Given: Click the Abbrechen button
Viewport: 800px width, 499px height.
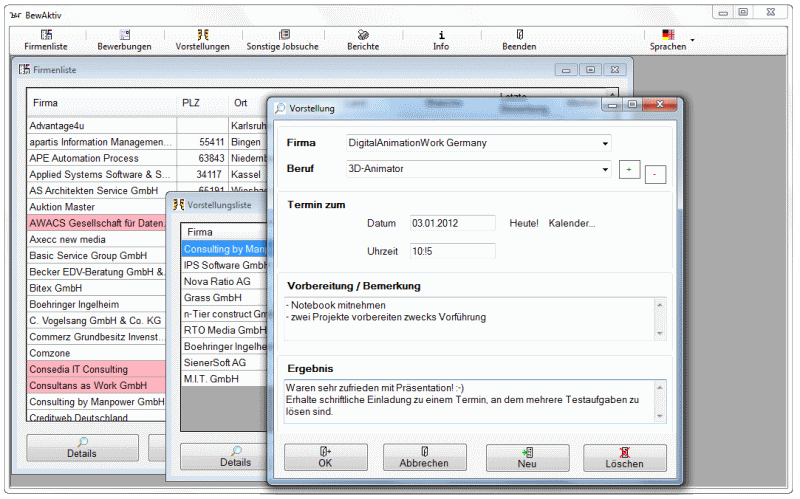Looking at the screenshot, I should click(x=424, y=457).
